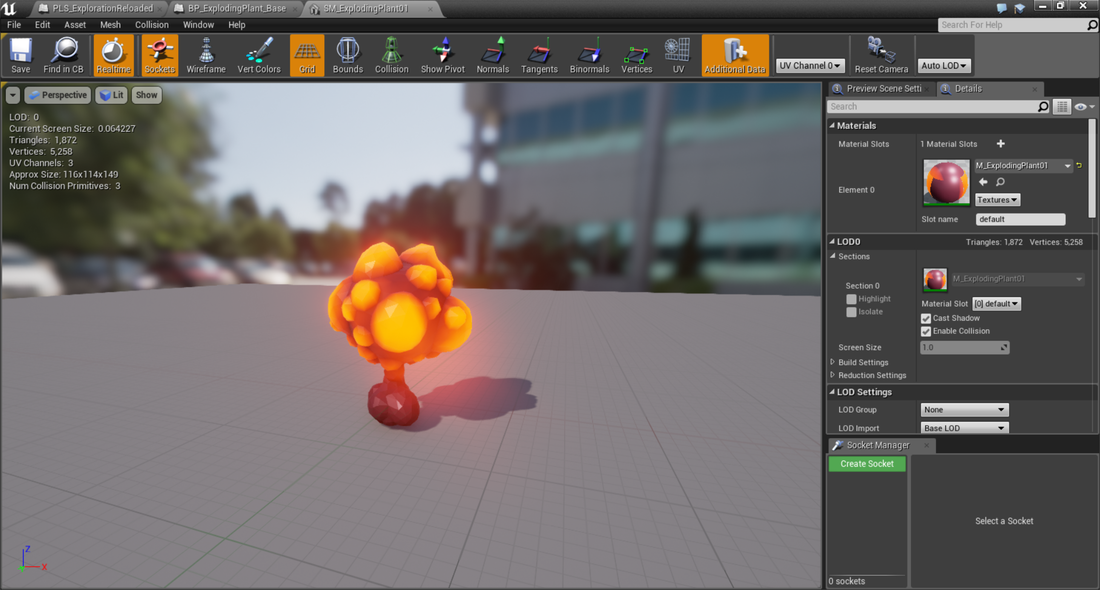Click the Perspective viewport button
This screenshot has width=1100, height=590.
(58, 95)
